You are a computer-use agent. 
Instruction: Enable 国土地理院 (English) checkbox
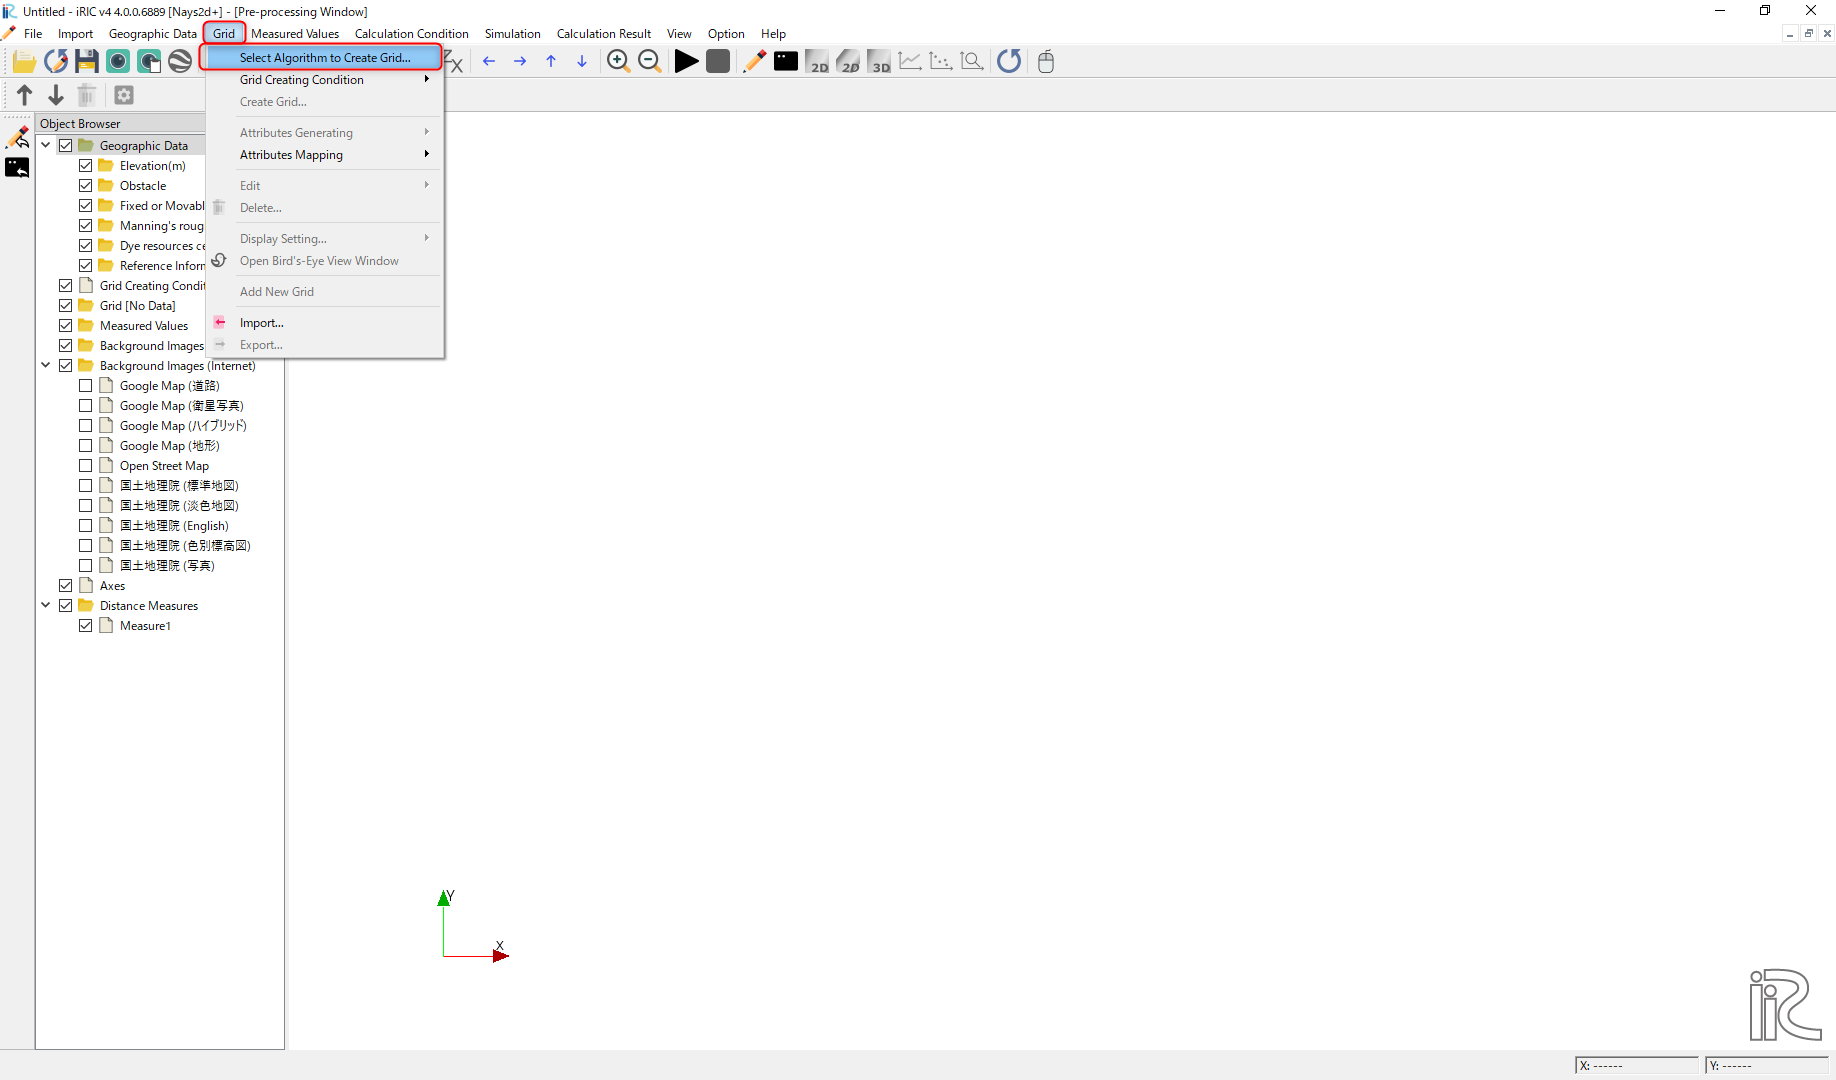point(86,526)
